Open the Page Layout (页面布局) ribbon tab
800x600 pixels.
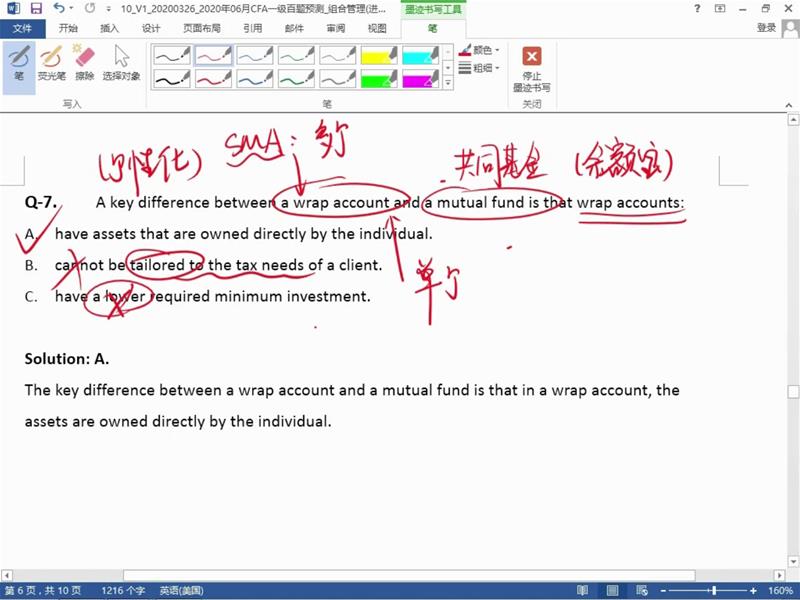point(202,28)
